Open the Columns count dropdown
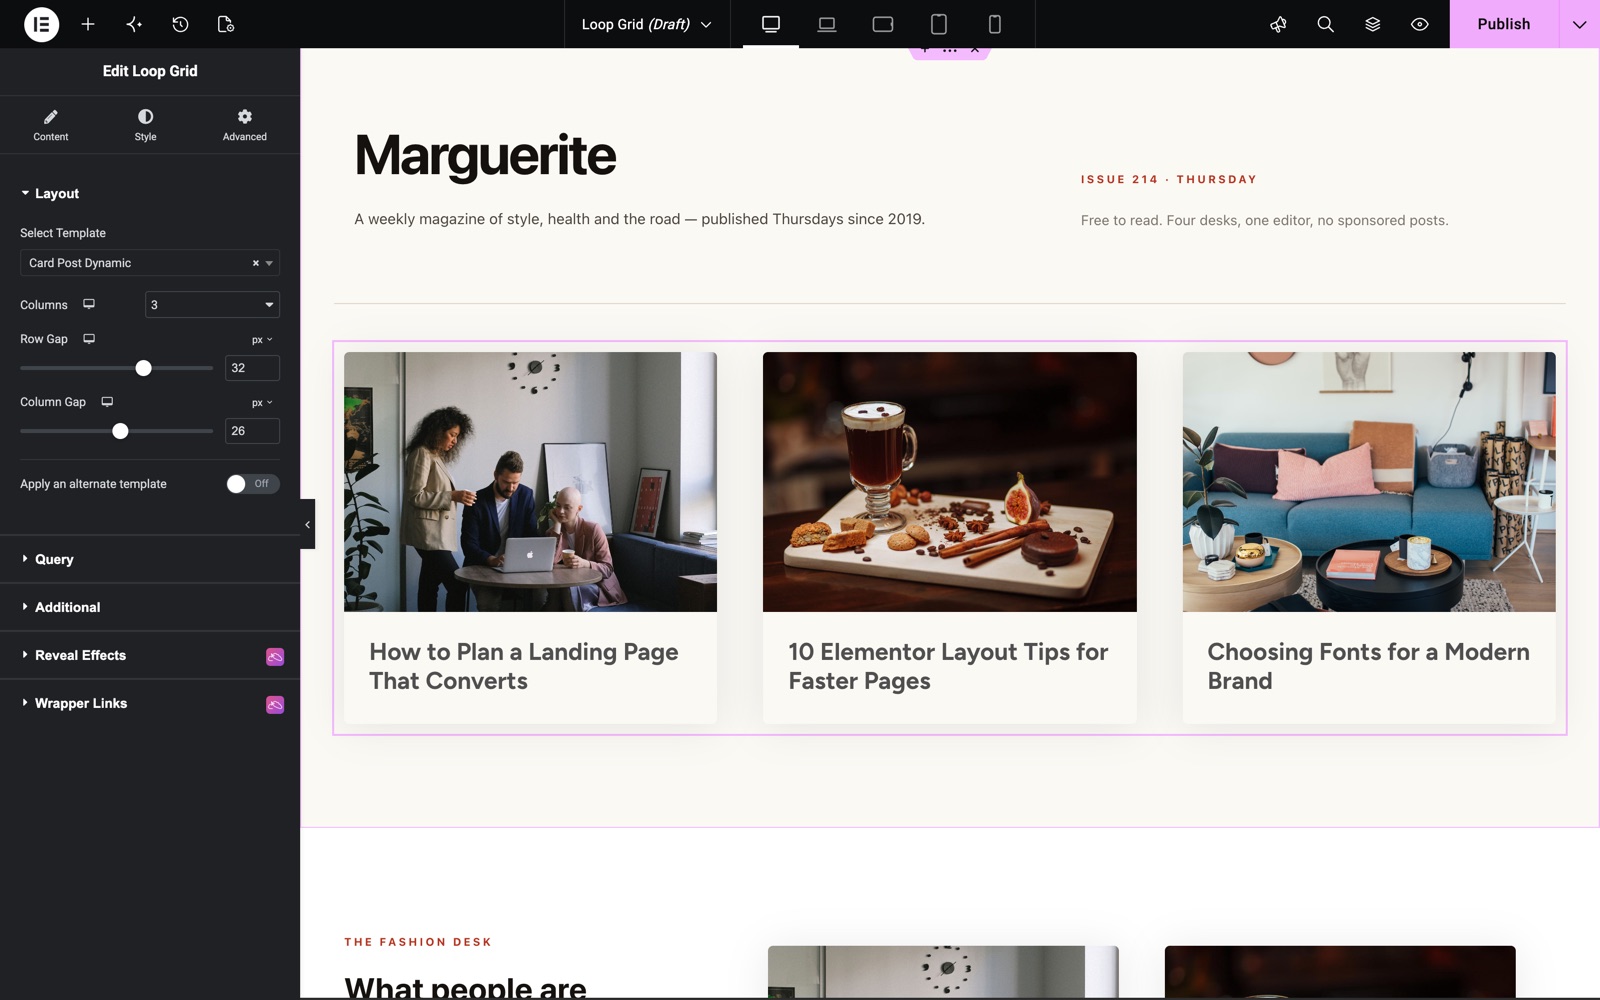Image resolution: width=1600 pixels, height=1000 pixels. (212, 305)
